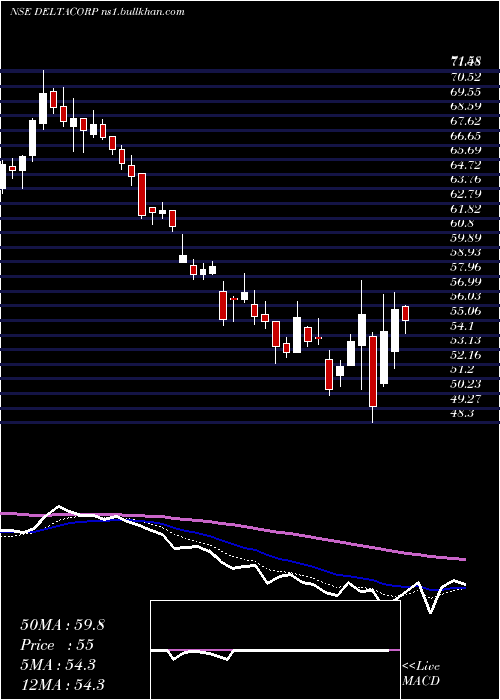Image resolution: width=500 pixels, height=700 pixels.
Task: Click the NSE DELTACORP chart title
Action: point(97,12)
